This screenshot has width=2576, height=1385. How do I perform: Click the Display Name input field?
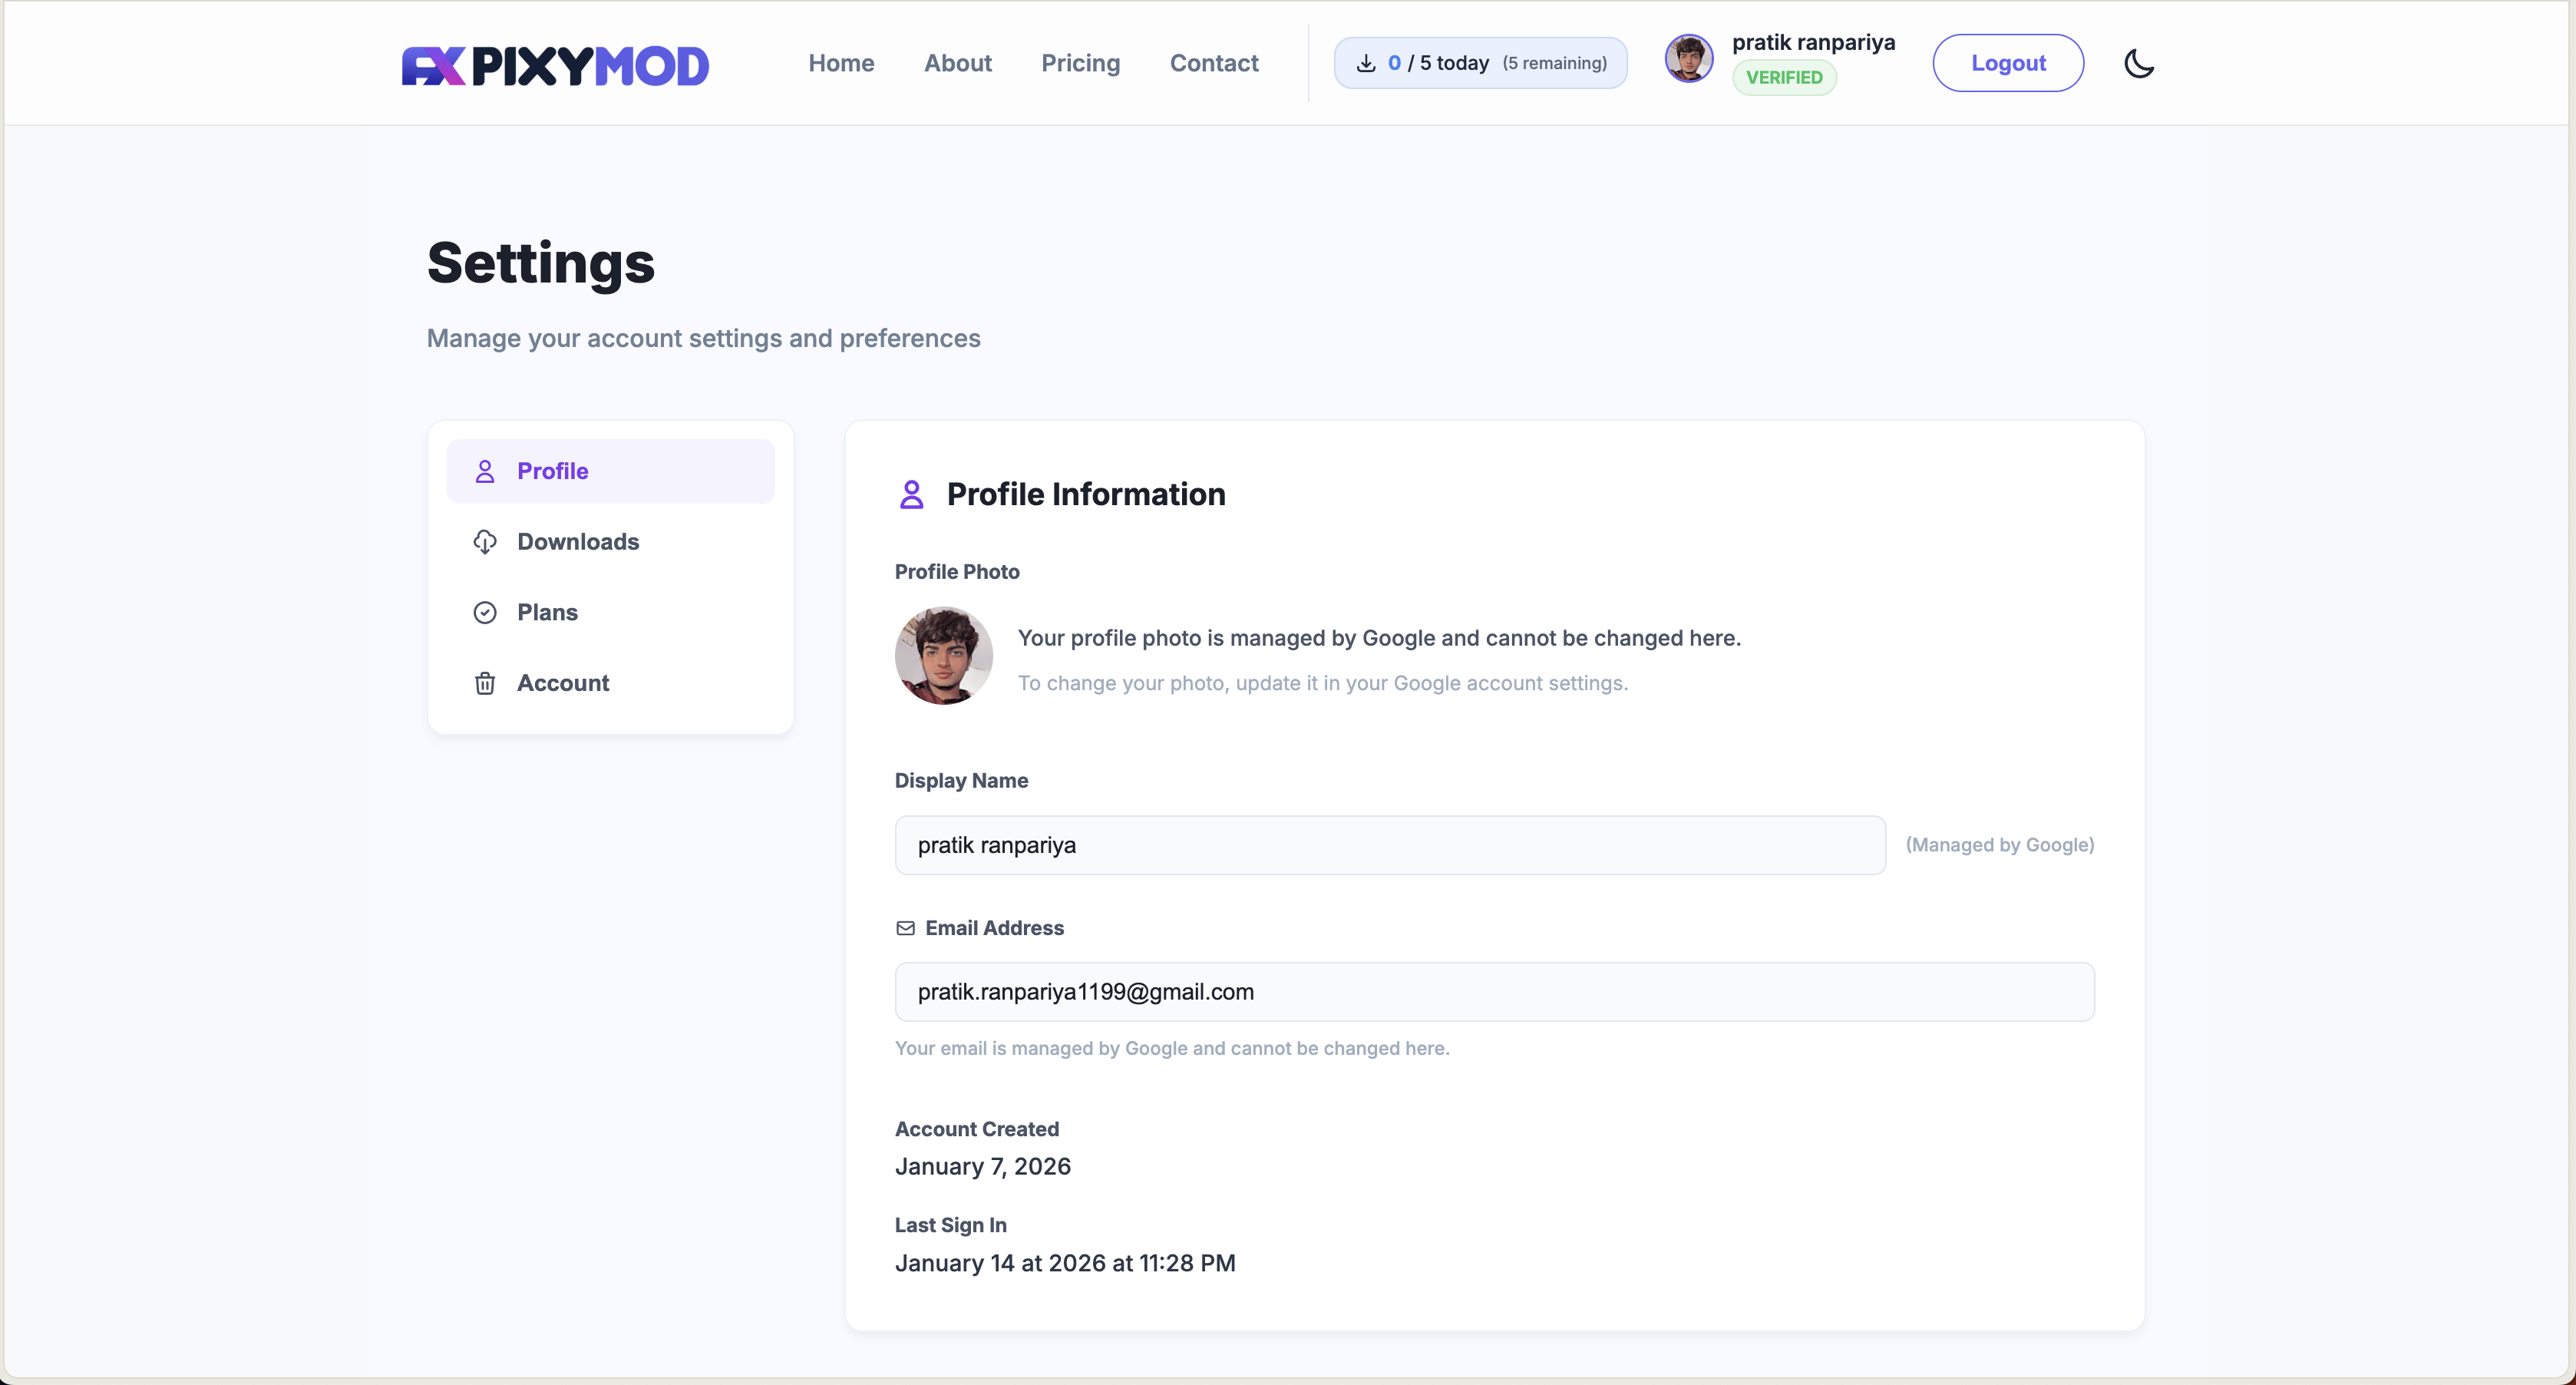pyautogui.click(x=1389, y=845)
